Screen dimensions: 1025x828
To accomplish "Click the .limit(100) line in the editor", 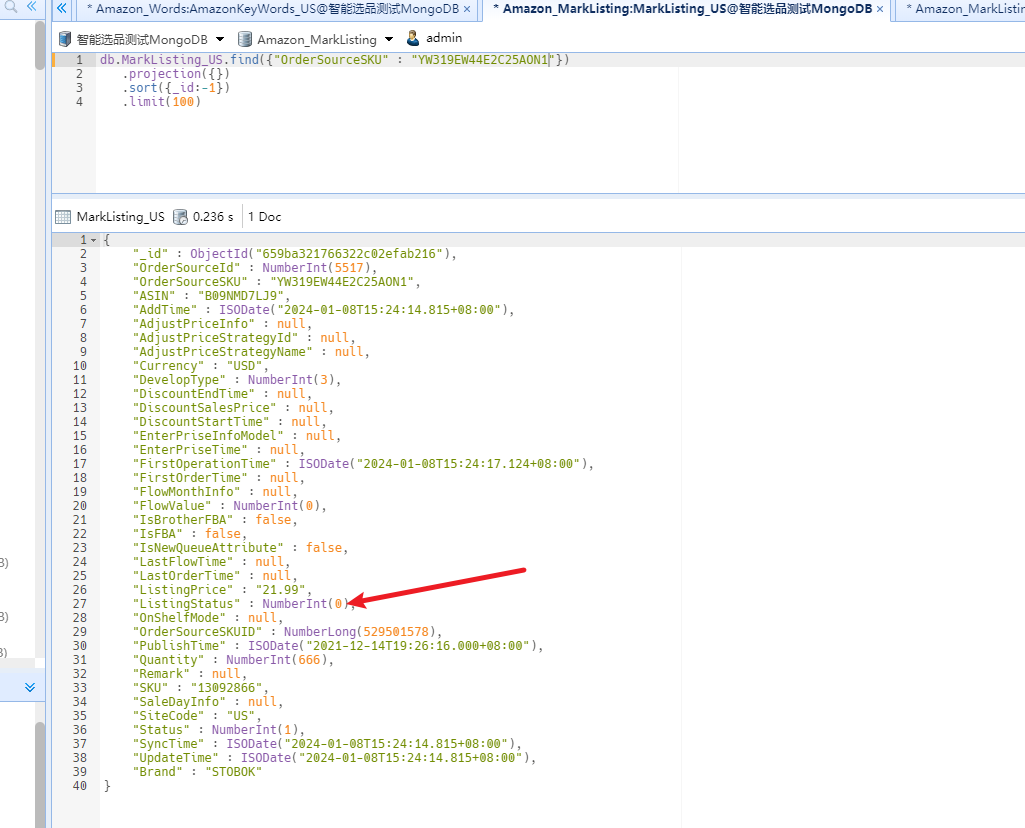I will pyautogui.click(x=161, y=102).
